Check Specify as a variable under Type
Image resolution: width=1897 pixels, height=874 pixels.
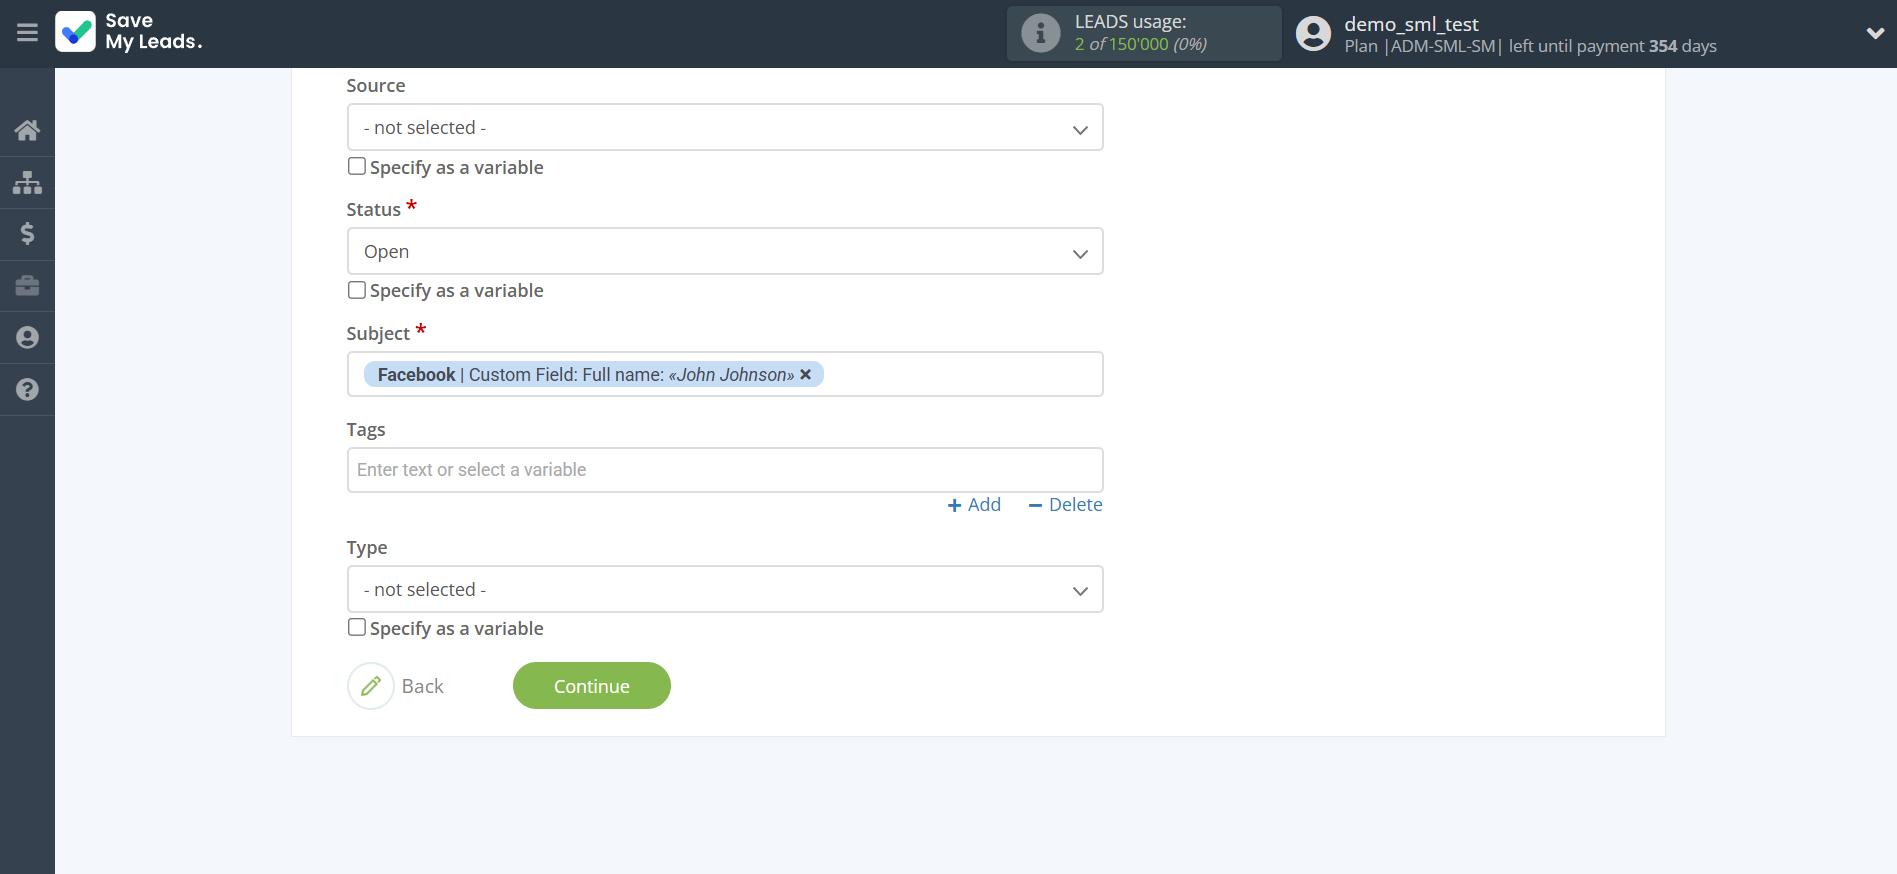[357, 628]
